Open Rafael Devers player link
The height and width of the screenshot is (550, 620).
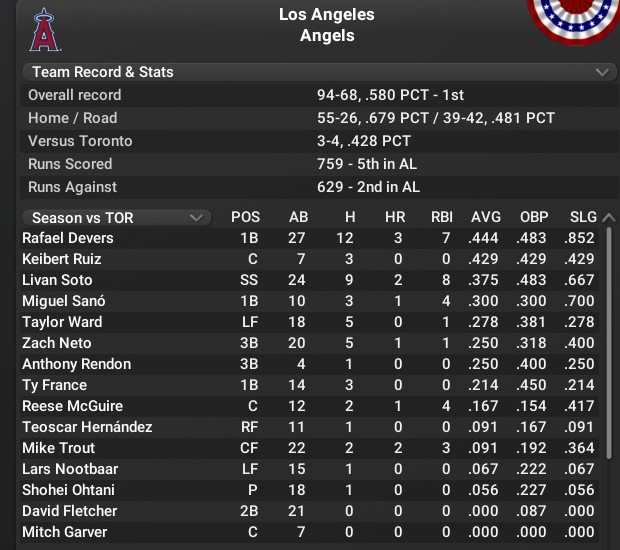tap(68, 238)
